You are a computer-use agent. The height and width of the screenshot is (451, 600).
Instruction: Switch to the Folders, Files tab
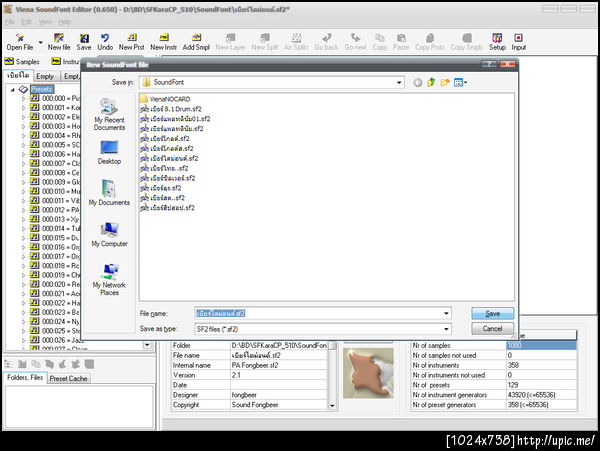[x=25, y=378]
